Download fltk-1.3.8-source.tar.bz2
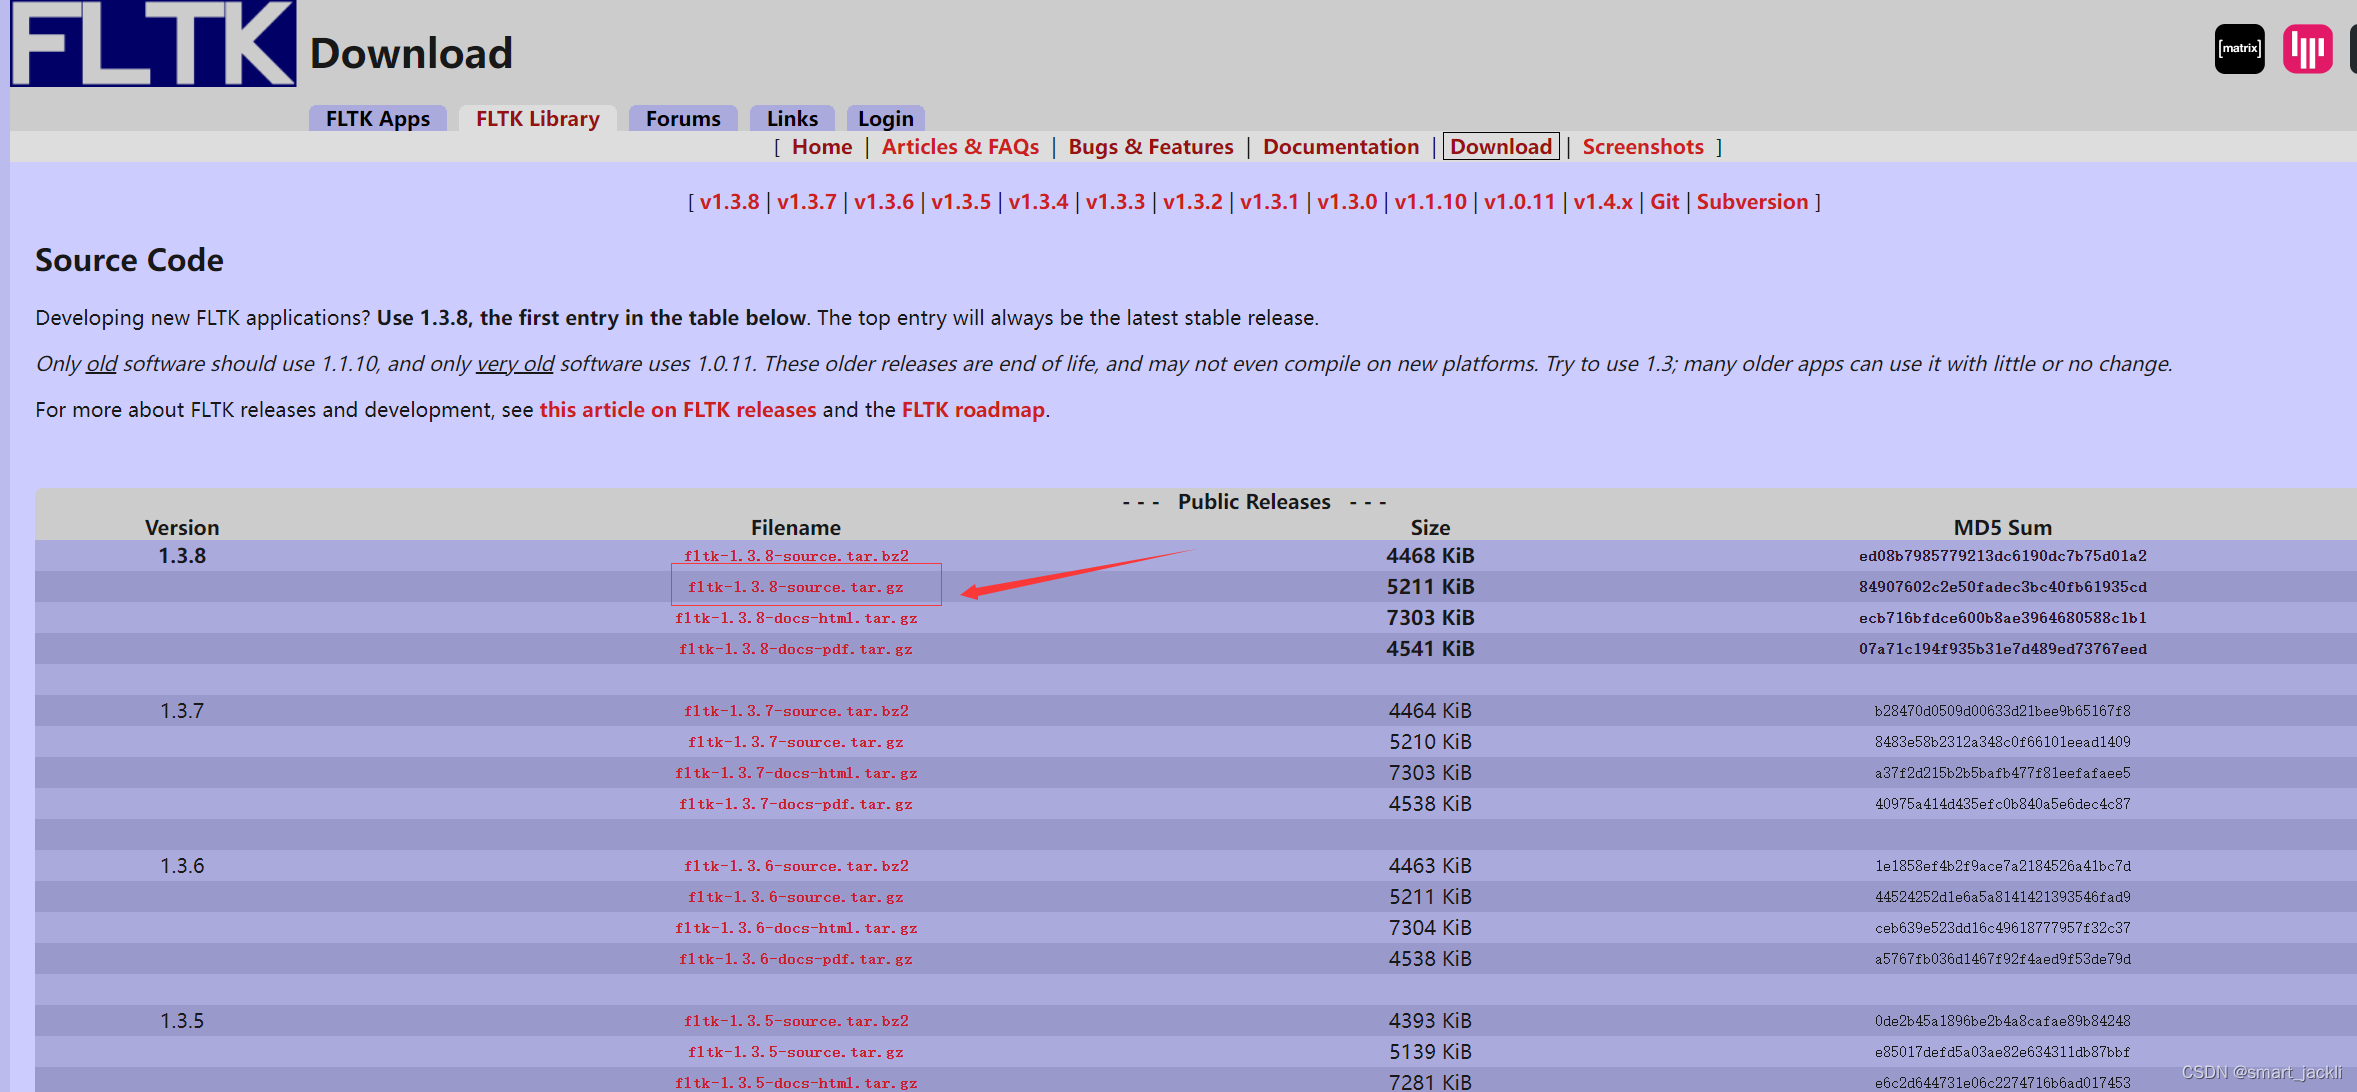The width and height of the screenshot is (2357, 1092). pos(796,556)
